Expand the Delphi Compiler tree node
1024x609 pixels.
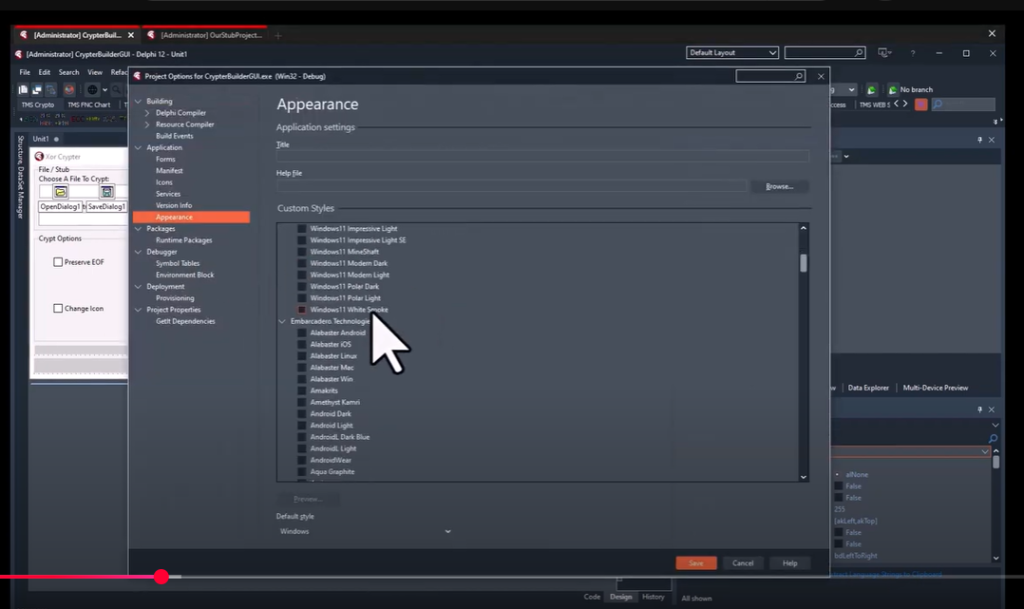click(x=147, y=113)
